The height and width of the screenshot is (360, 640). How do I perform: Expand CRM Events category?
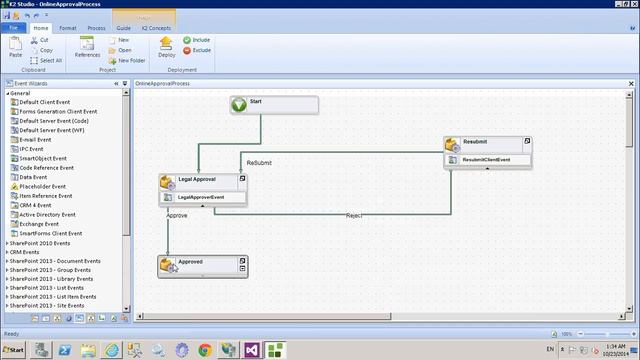click(x=7, y=252)
